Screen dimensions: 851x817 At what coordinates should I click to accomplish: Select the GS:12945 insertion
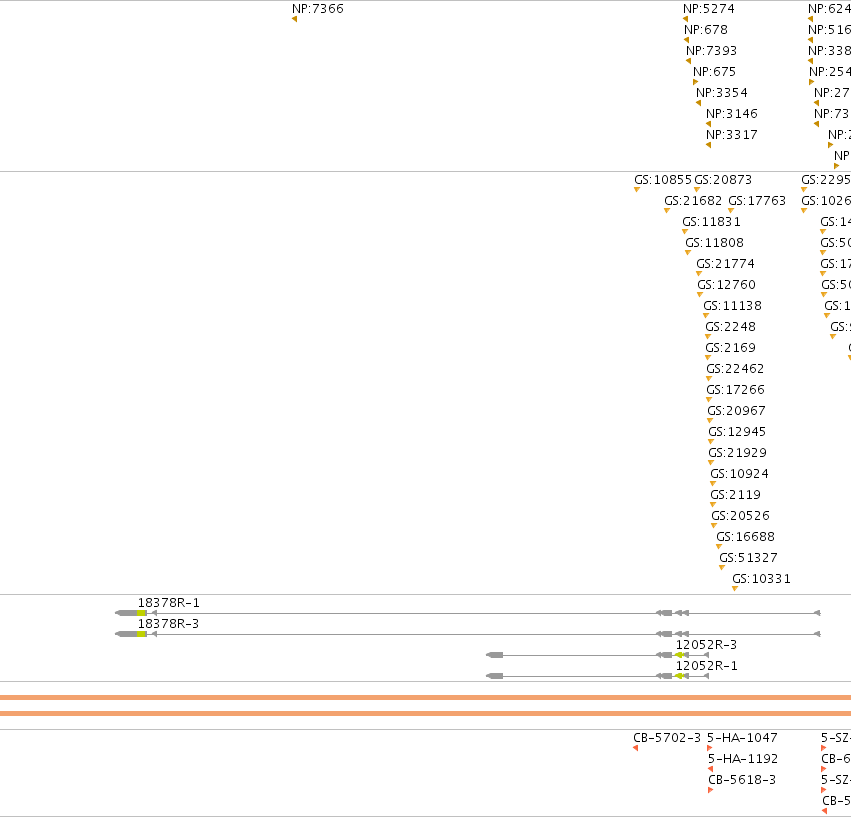coord(711,441)
